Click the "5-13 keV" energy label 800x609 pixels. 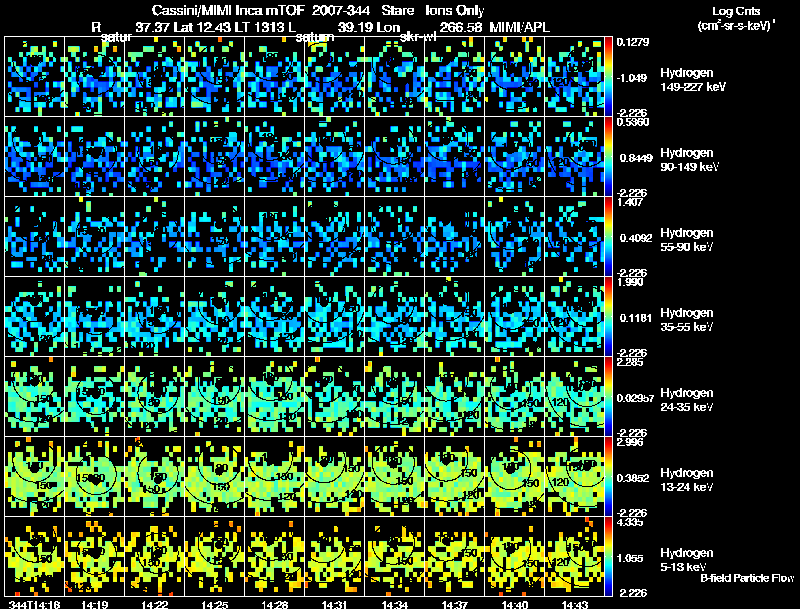click(x=683, y=567)
